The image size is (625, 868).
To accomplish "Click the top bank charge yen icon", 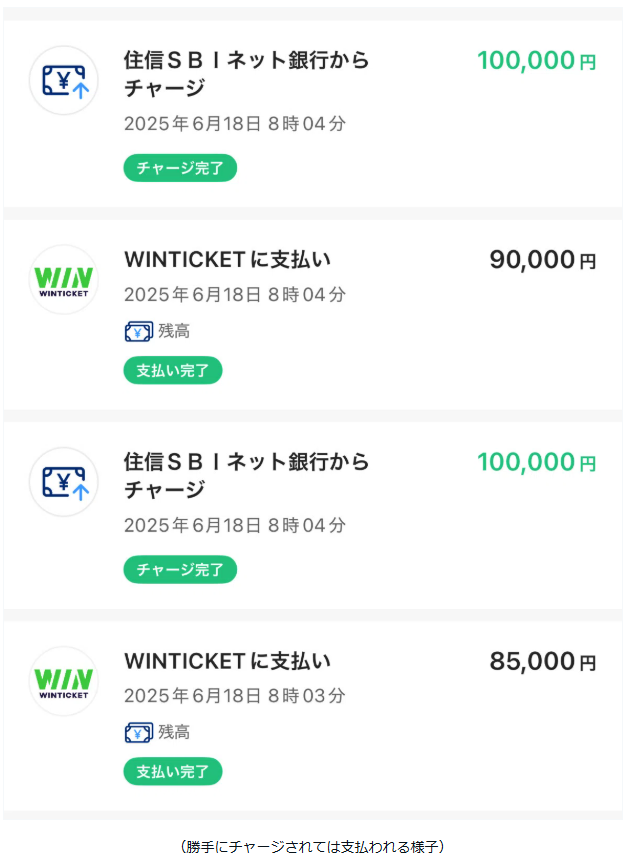I will pyautogui.click(x=64, y=81).
